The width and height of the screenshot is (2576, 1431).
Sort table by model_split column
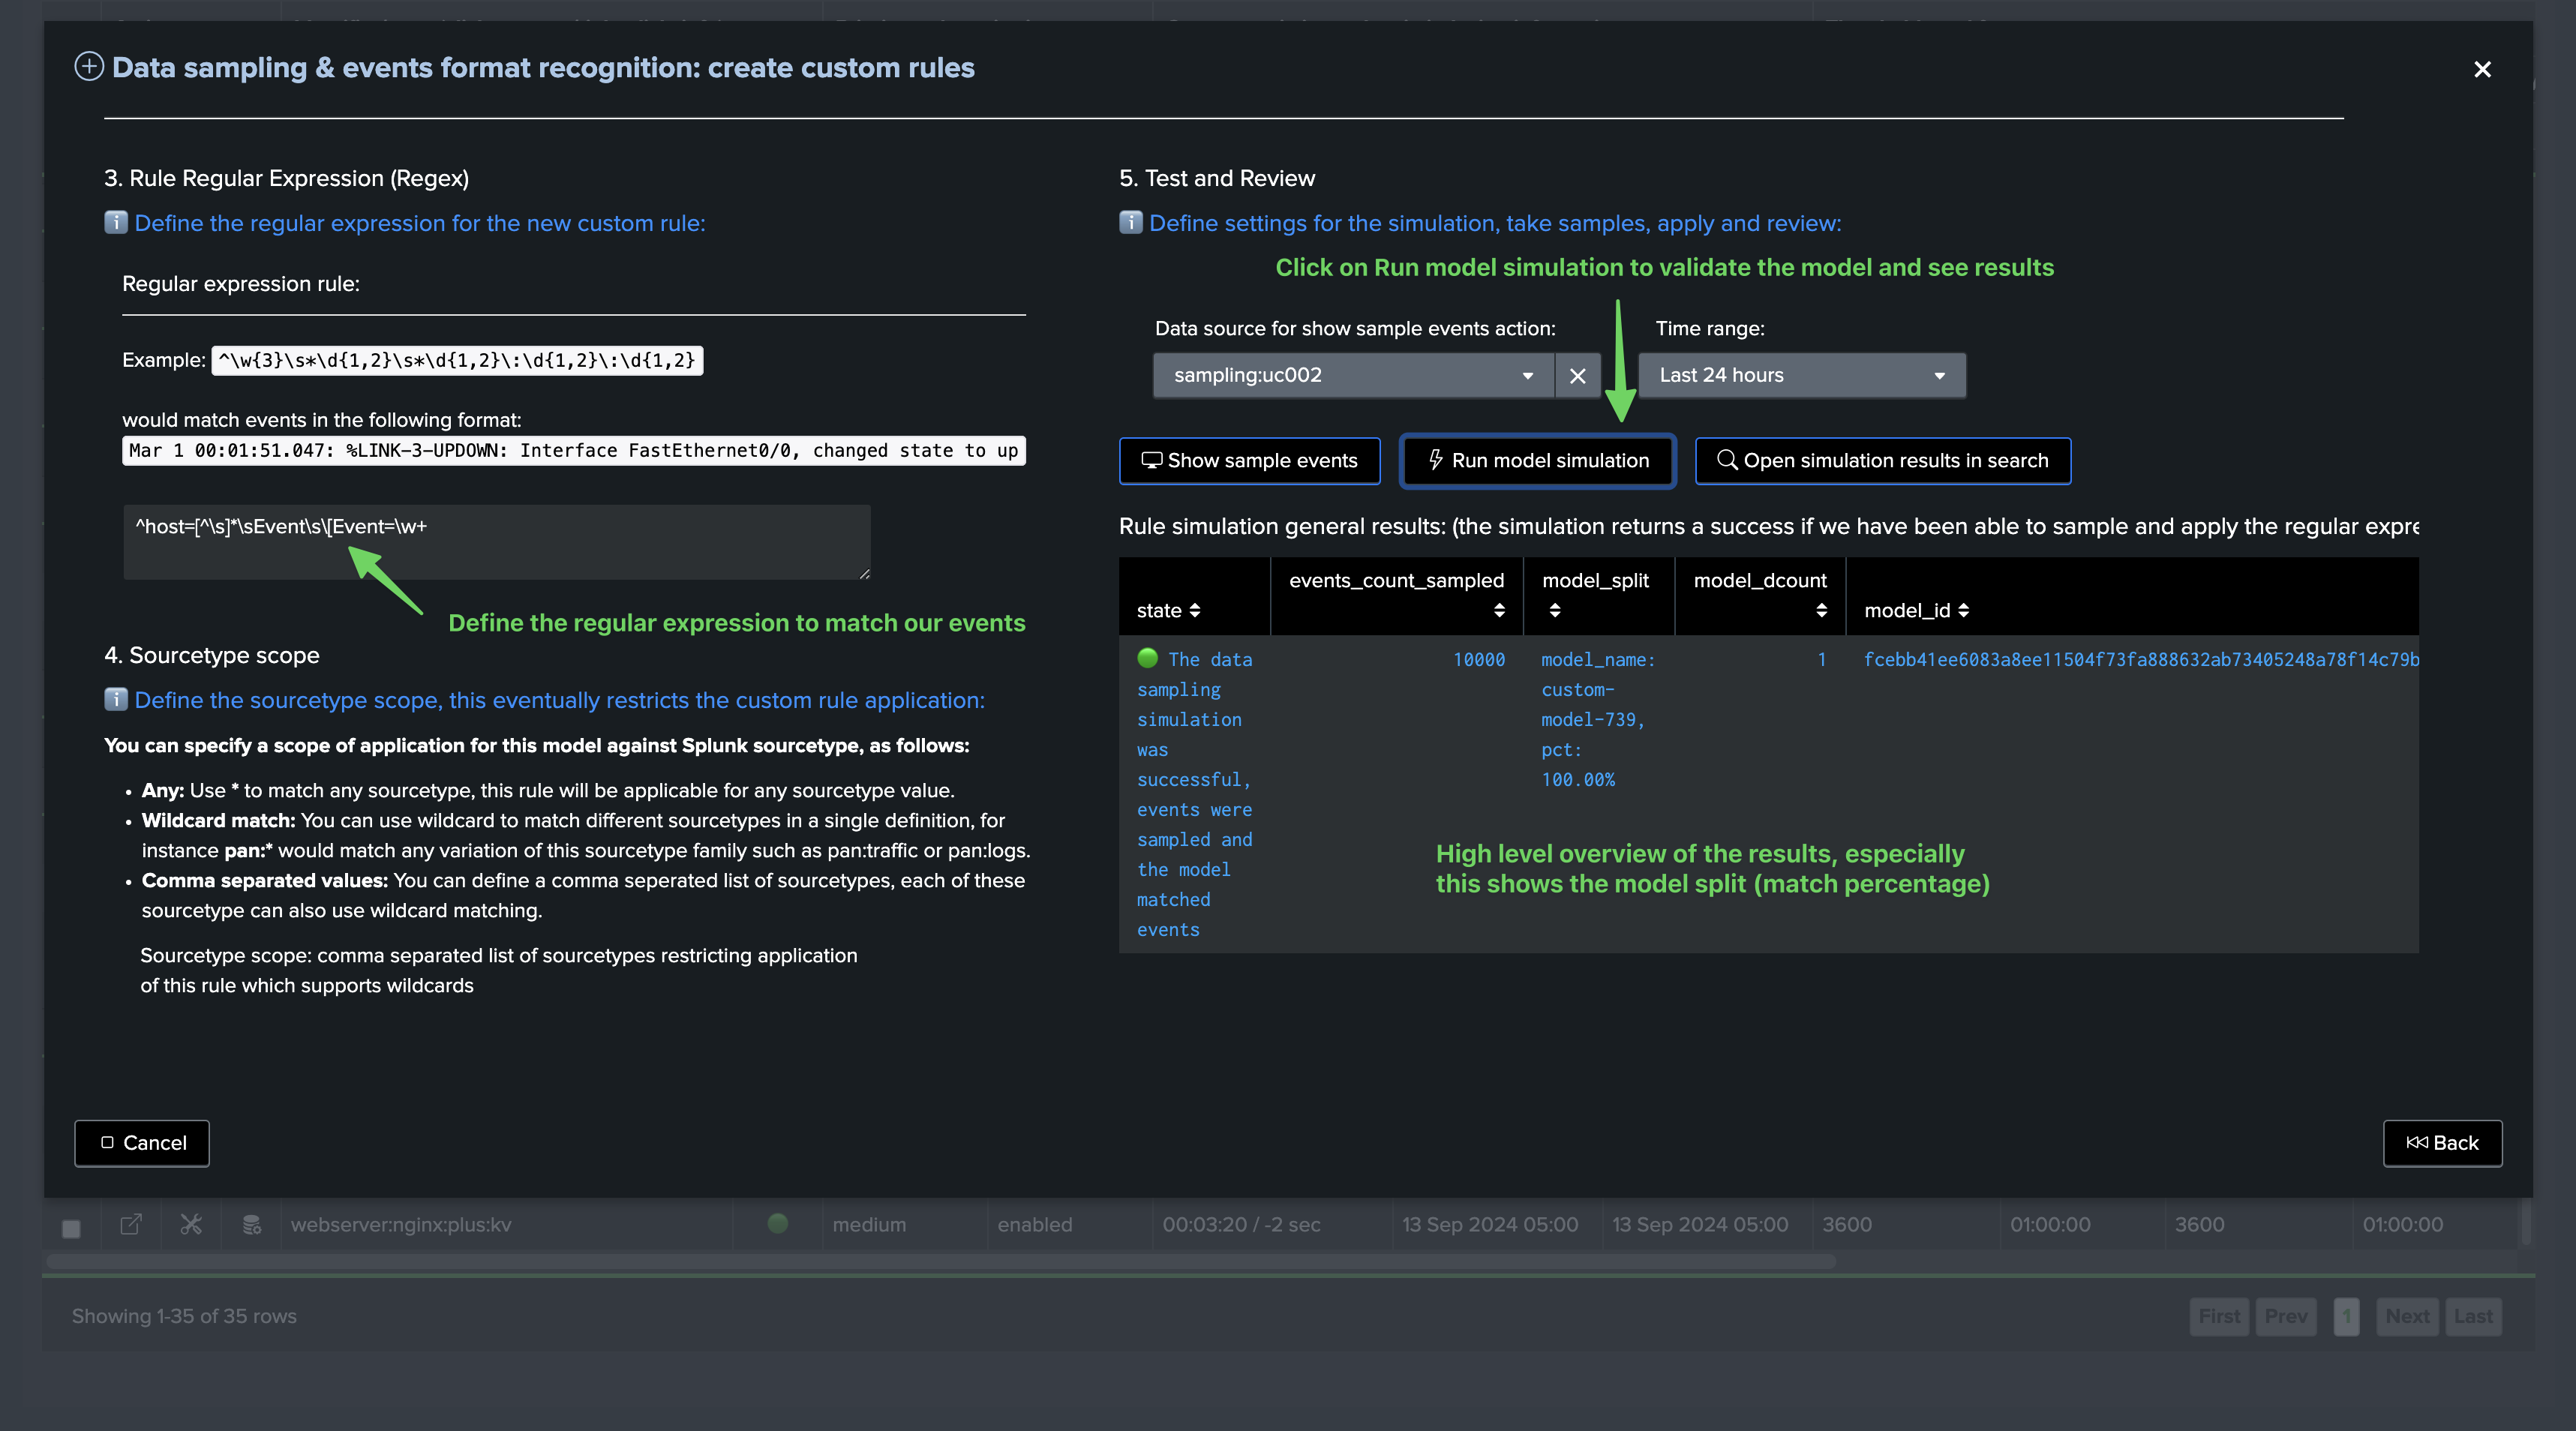tap(1554, 610)
